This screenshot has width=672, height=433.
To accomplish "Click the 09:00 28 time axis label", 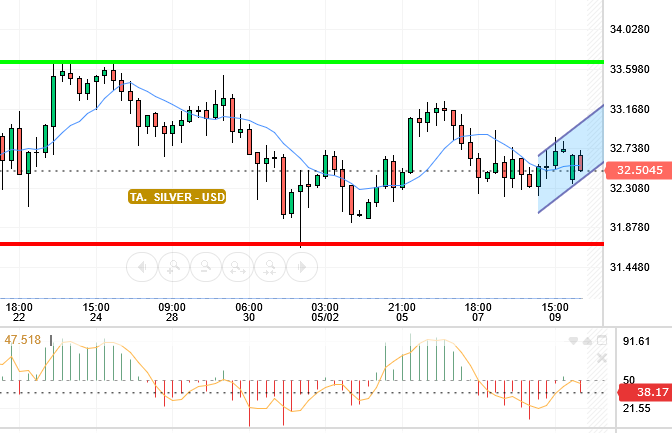I will click(172, 312).
